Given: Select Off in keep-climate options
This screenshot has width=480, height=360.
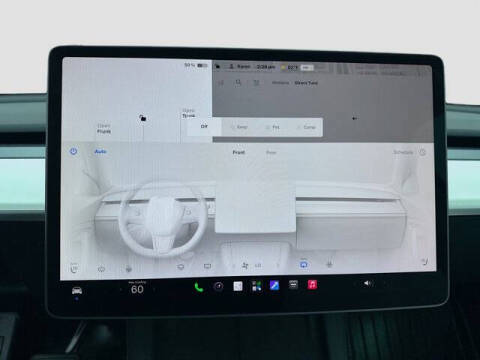Looking at the screenshot, I should (204, 127).
